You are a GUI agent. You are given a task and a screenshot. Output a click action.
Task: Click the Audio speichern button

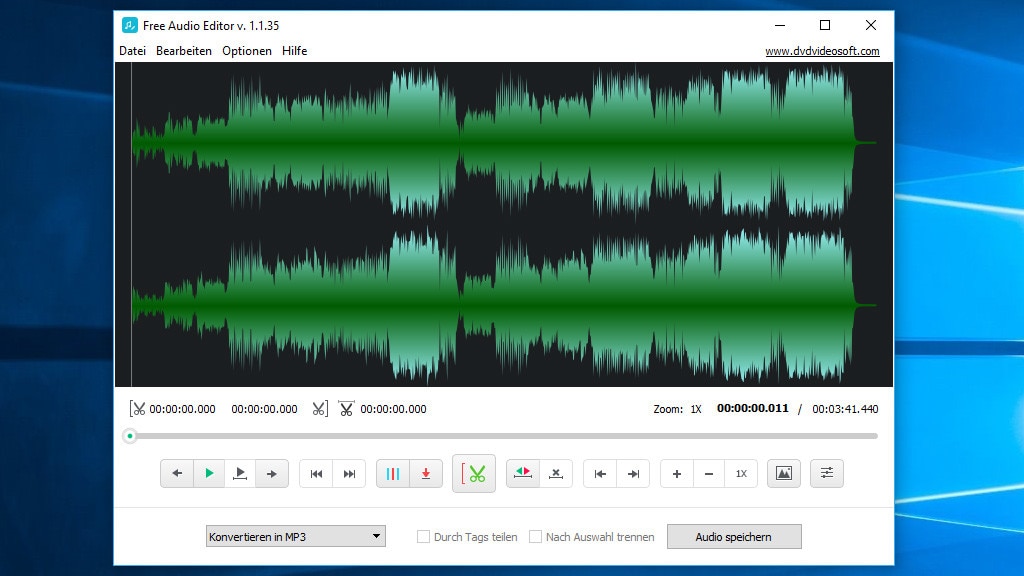(735, 536)
